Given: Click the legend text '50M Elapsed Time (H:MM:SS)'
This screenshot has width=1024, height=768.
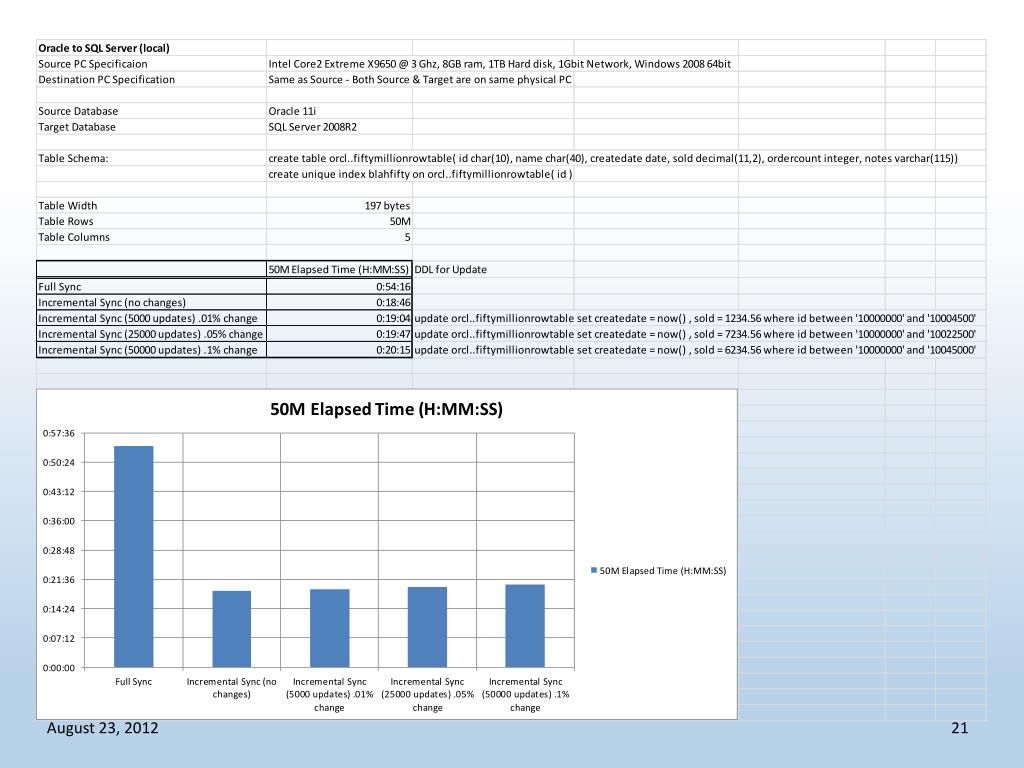Looking at the screenshot, I should [x=663, y=571].
